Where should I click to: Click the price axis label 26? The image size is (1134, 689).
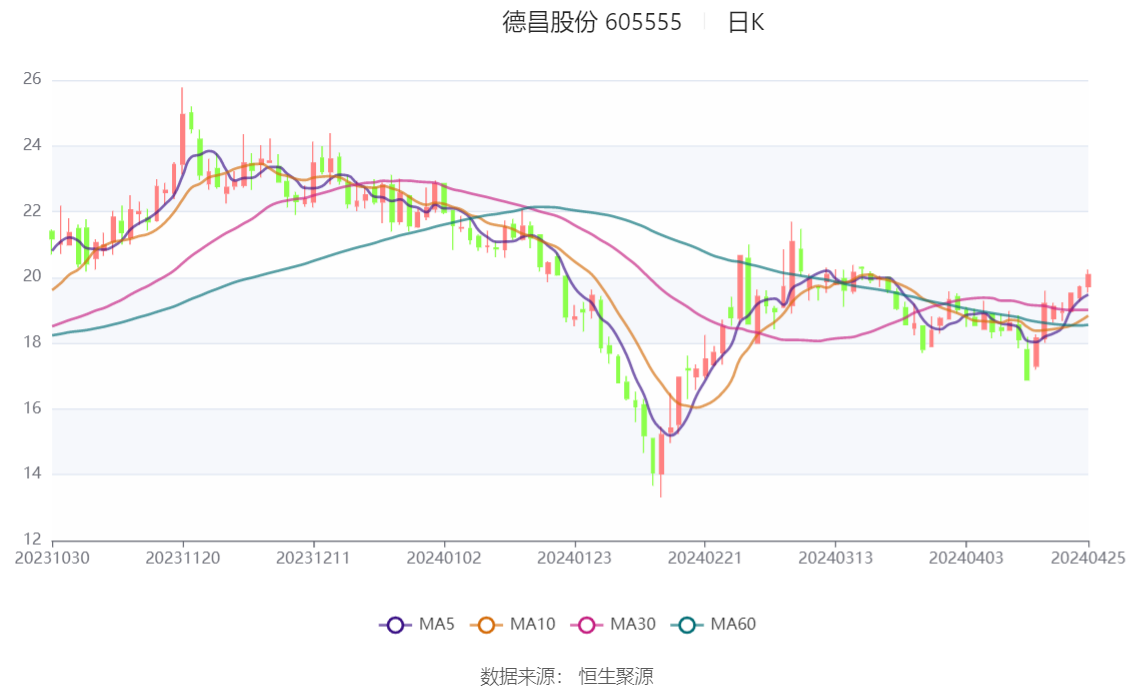32,80
